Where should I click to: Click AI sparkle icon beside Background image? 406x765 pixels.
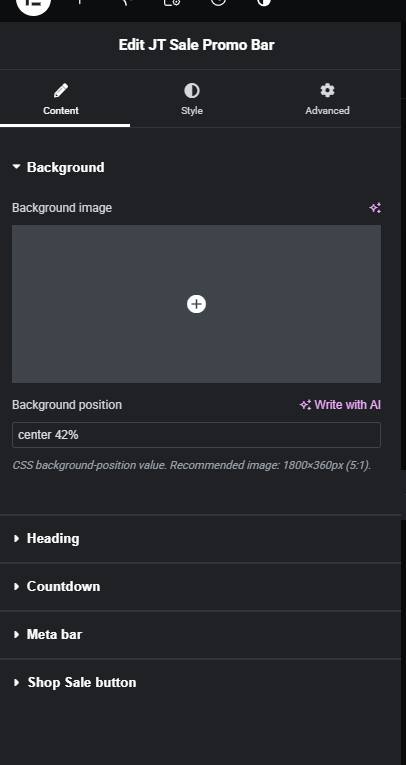pyautogui.click(x=375, y=208)
